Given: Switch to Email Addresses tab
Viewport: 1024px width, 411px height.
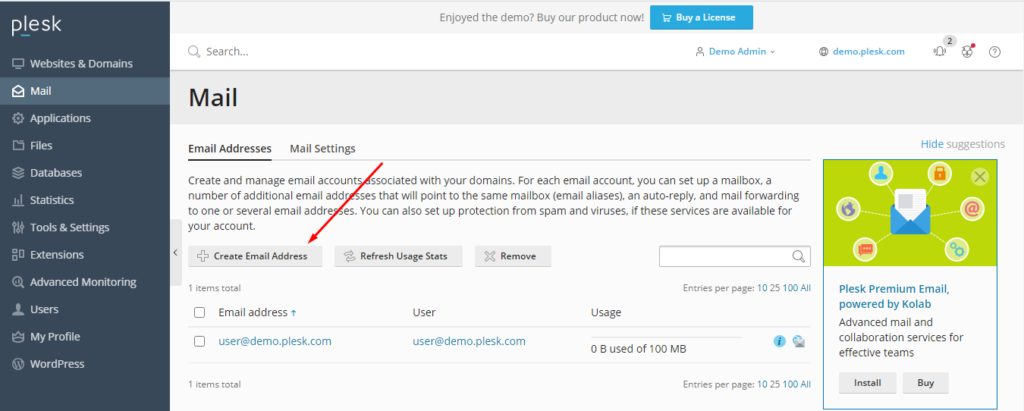Looking at the screenshot, I should (x=229, y=148).
